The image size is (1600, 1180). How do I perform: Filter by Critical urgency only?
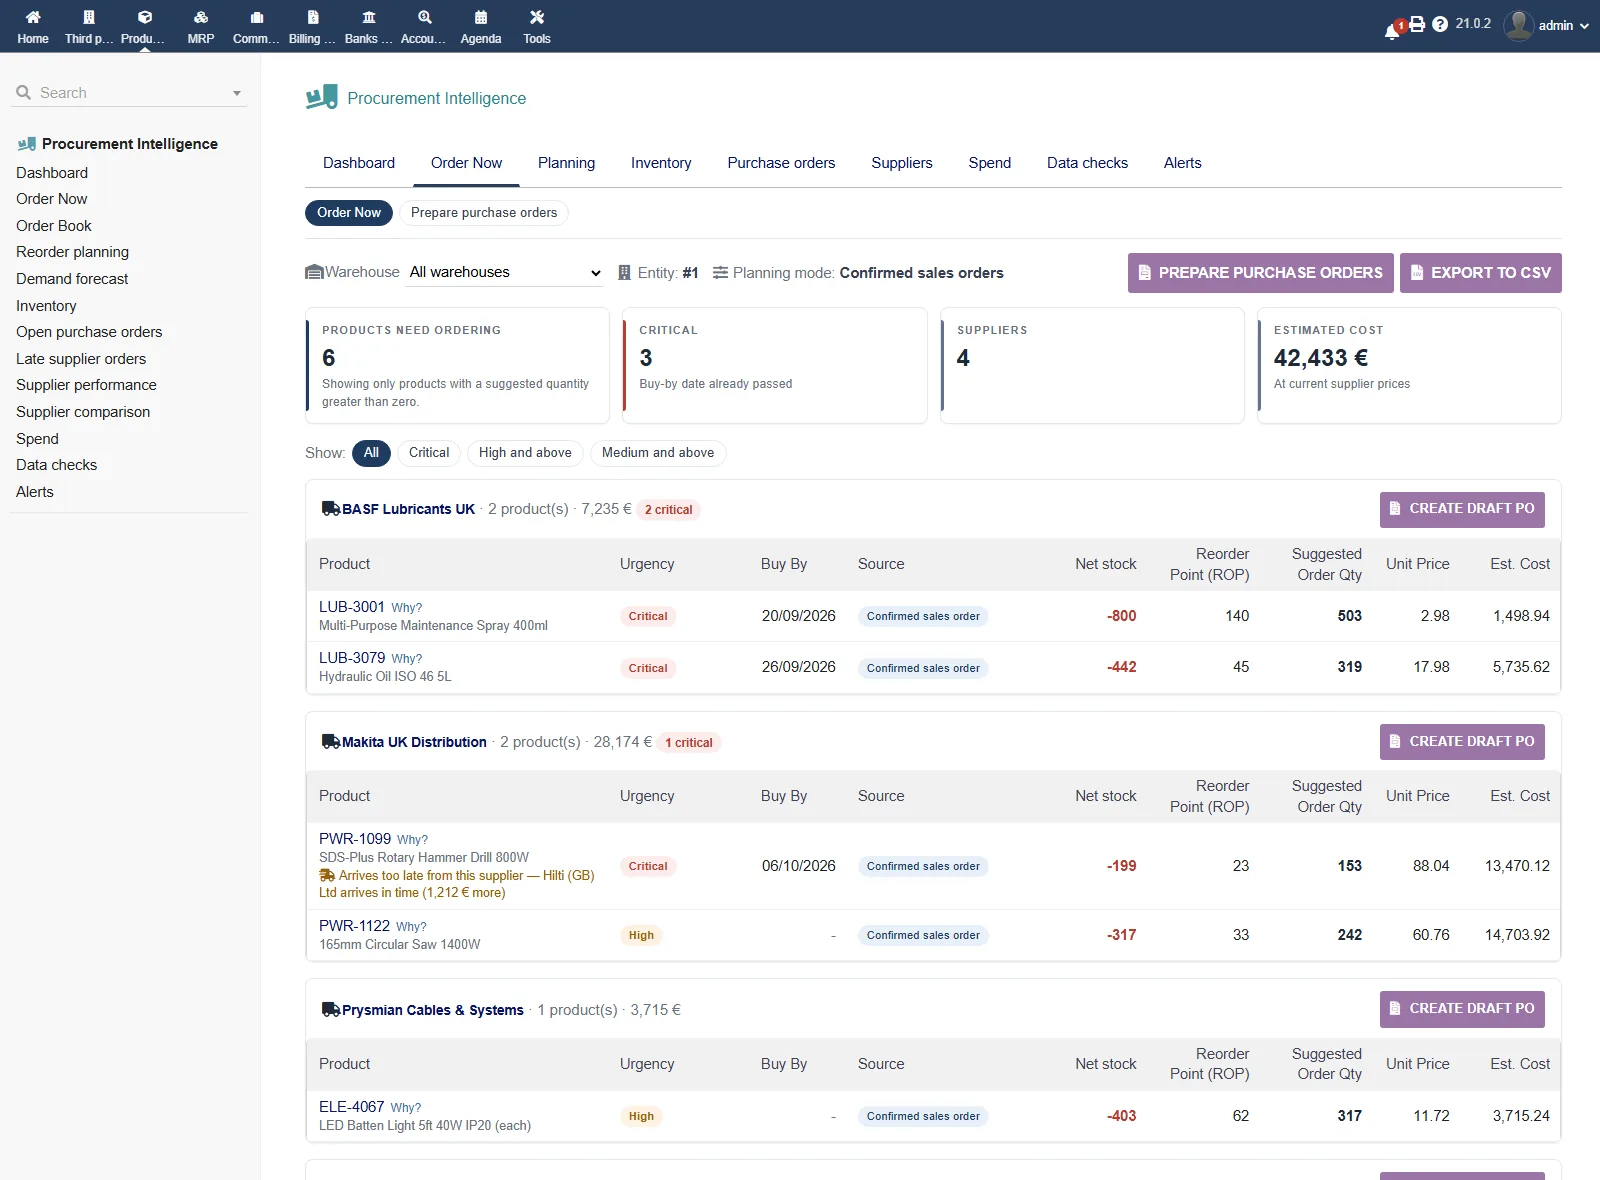(x=429, y=453)
